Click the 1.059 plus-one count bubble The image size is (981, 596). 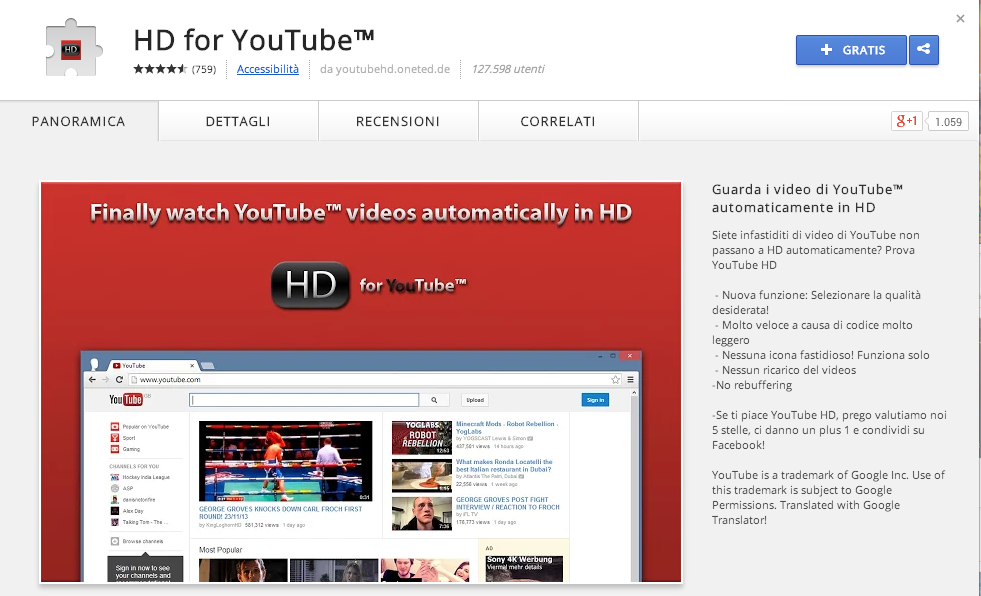click(948, 122)
